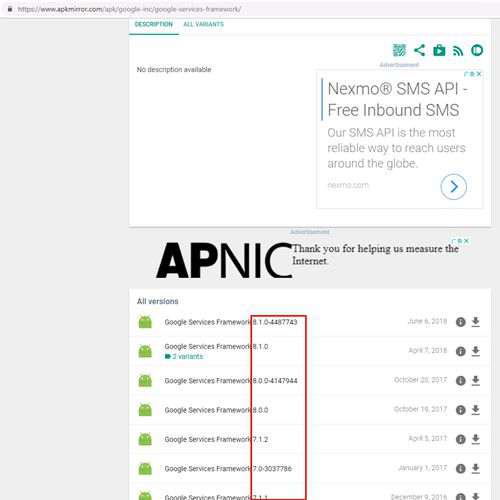Download Google Services Framework 8.1.0-4487743
The width and height of the screenshot is (500, 500).
pyautogui.click(x=476, y=322)
